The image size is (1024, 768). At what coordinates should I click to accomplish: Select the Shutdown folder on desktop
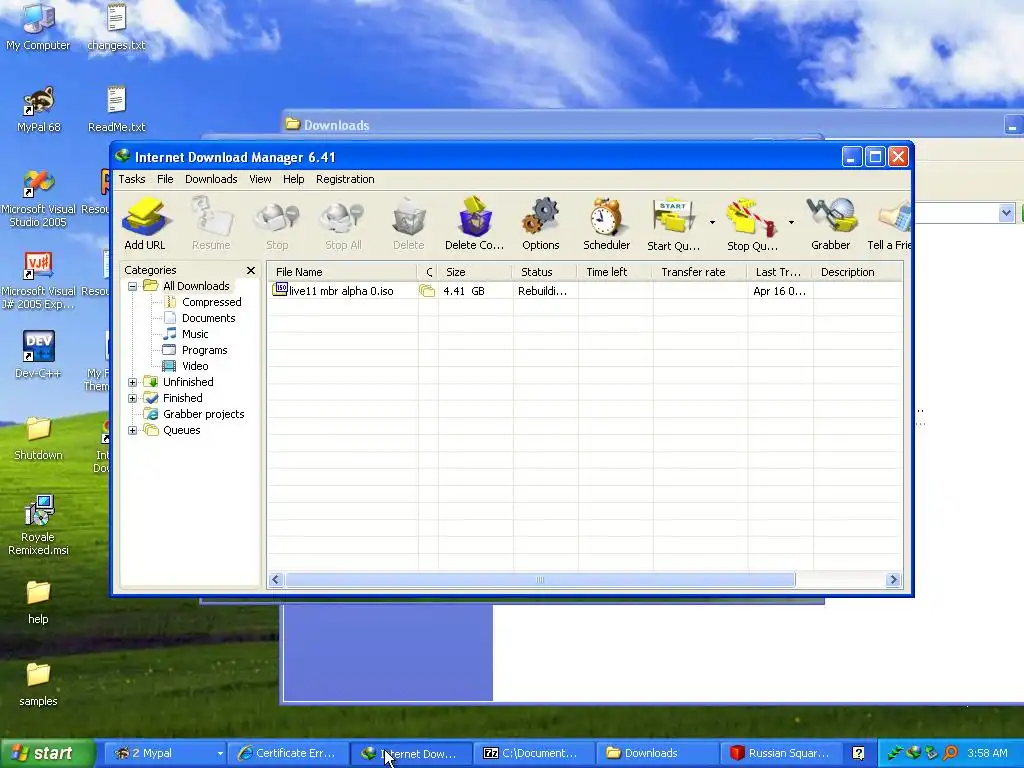click(38, 438)
